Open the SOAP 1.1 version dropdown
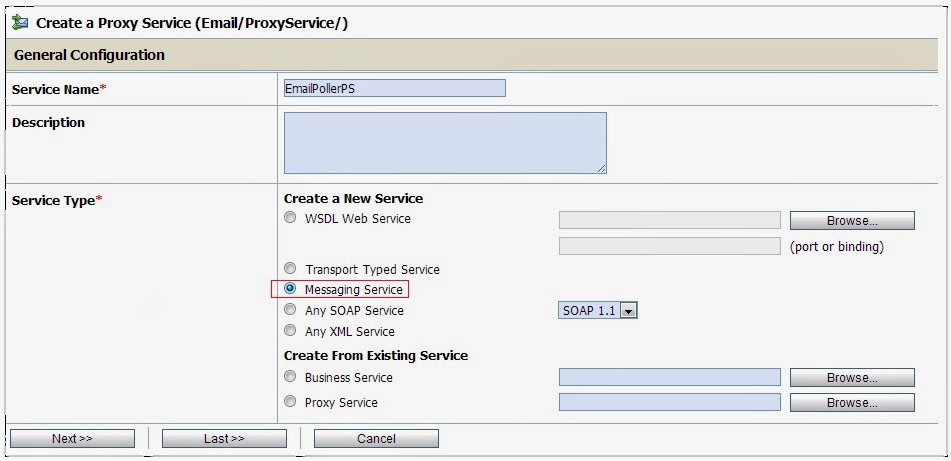951x461 pixels. click(x=597, y=311)
